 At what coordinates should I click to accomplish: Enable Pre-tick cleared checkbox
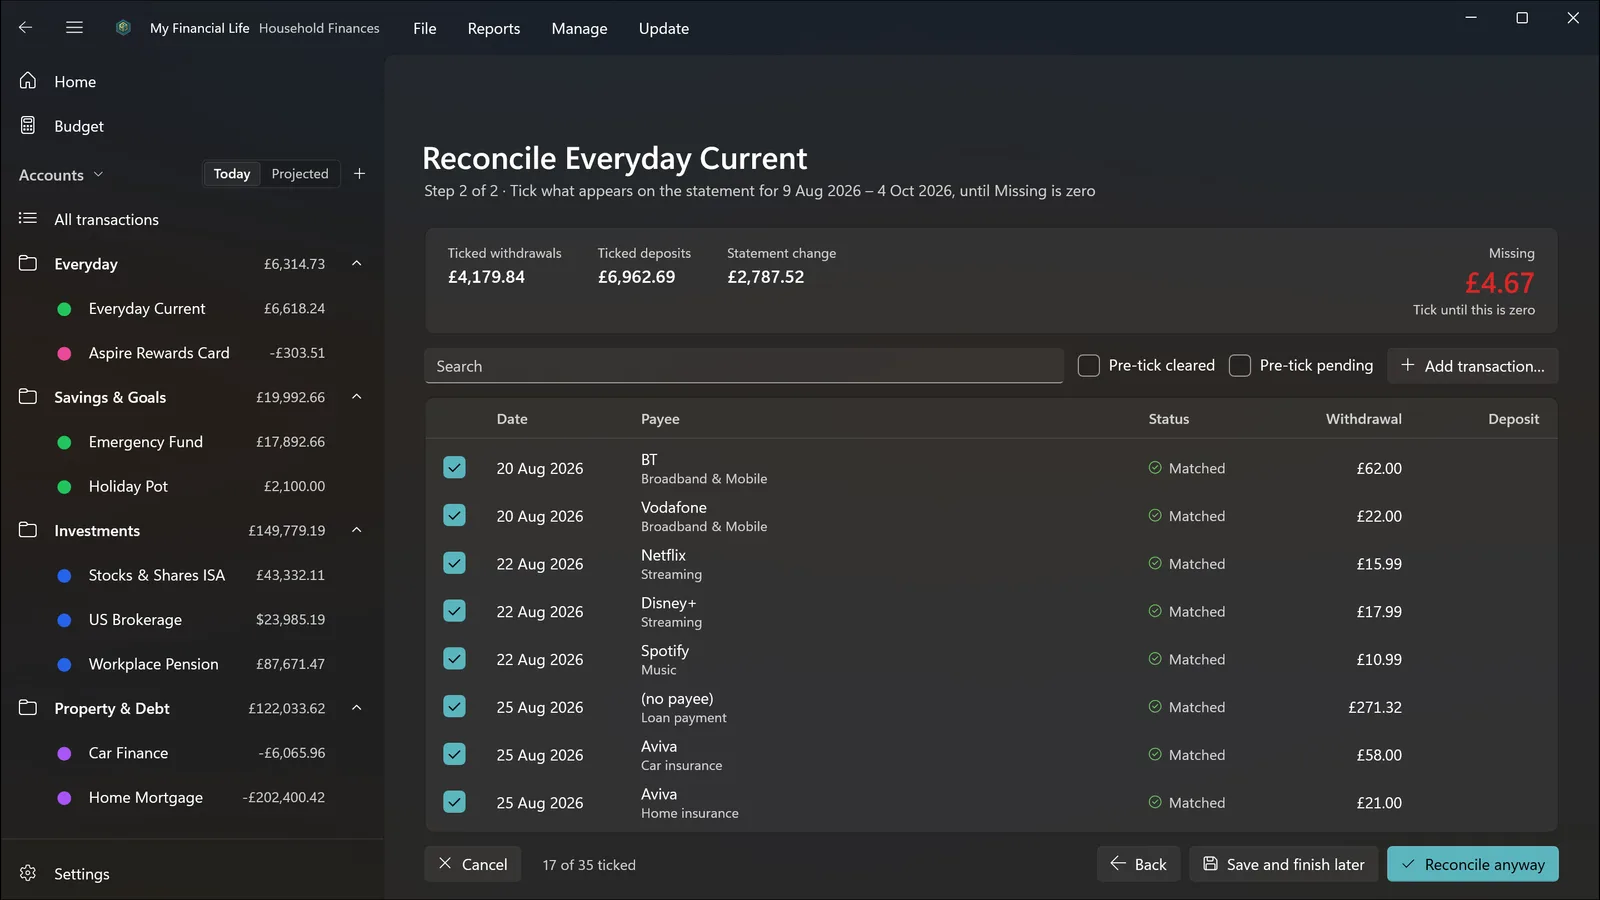click(x=1089, y=366)
